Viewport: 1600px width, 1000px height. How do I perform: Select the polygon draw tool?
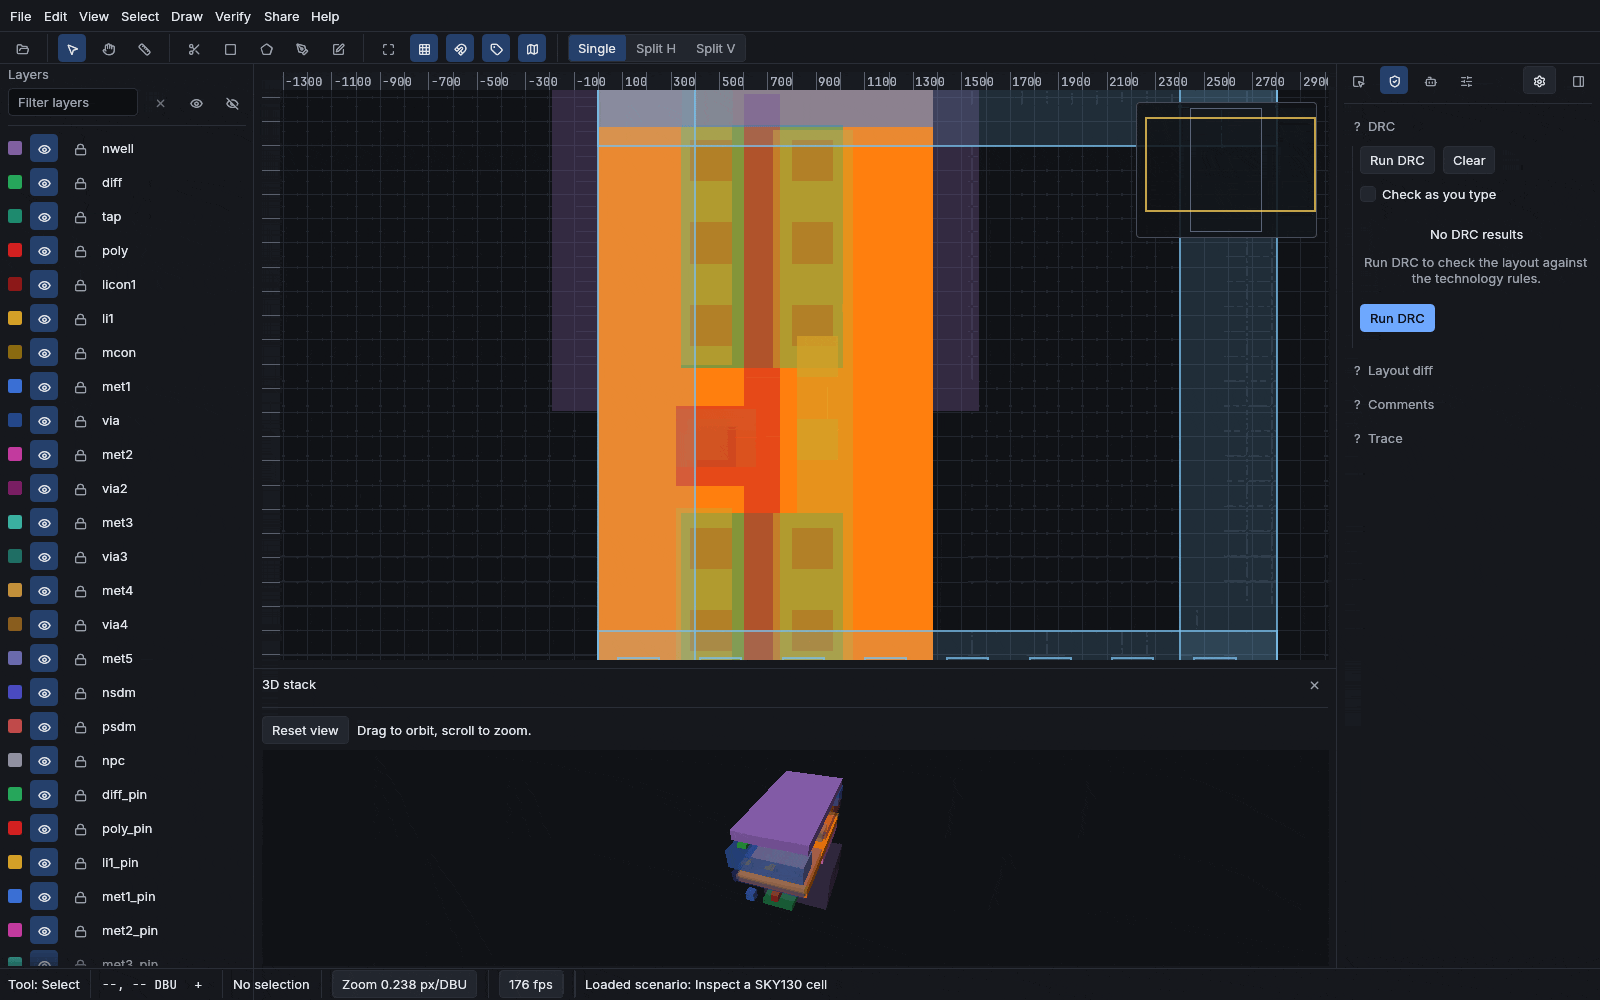coord(266,49)
